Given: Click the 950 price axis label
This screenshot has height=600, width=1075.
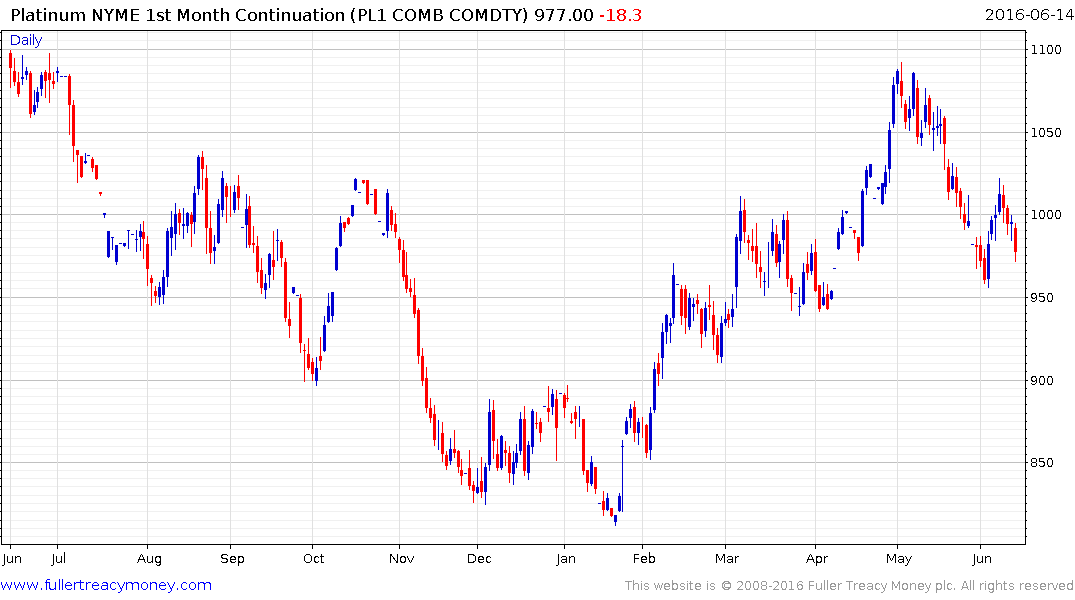Looking at the screenshot, I should (x=1042, y=298).
